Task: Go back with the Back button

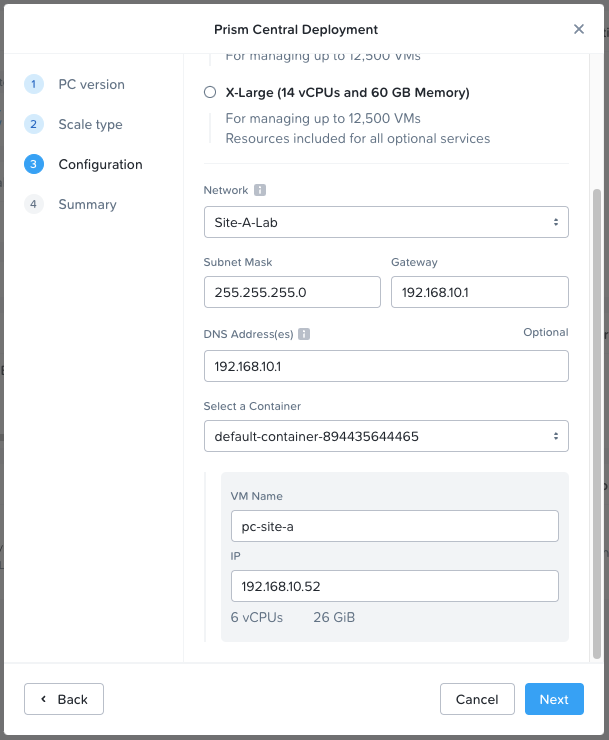Action: click(64, 699)
